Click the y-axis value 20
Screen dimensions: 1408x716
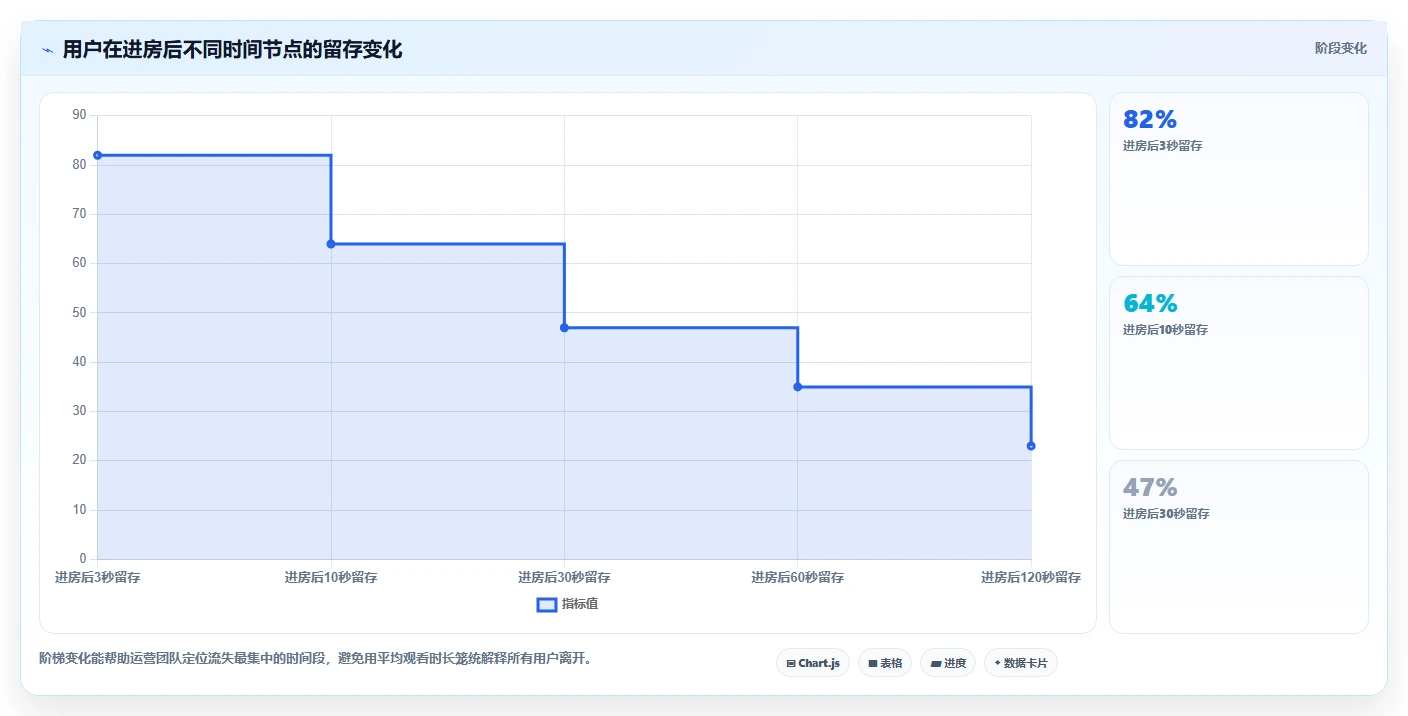pyautogui.click(x=80, y=460)
